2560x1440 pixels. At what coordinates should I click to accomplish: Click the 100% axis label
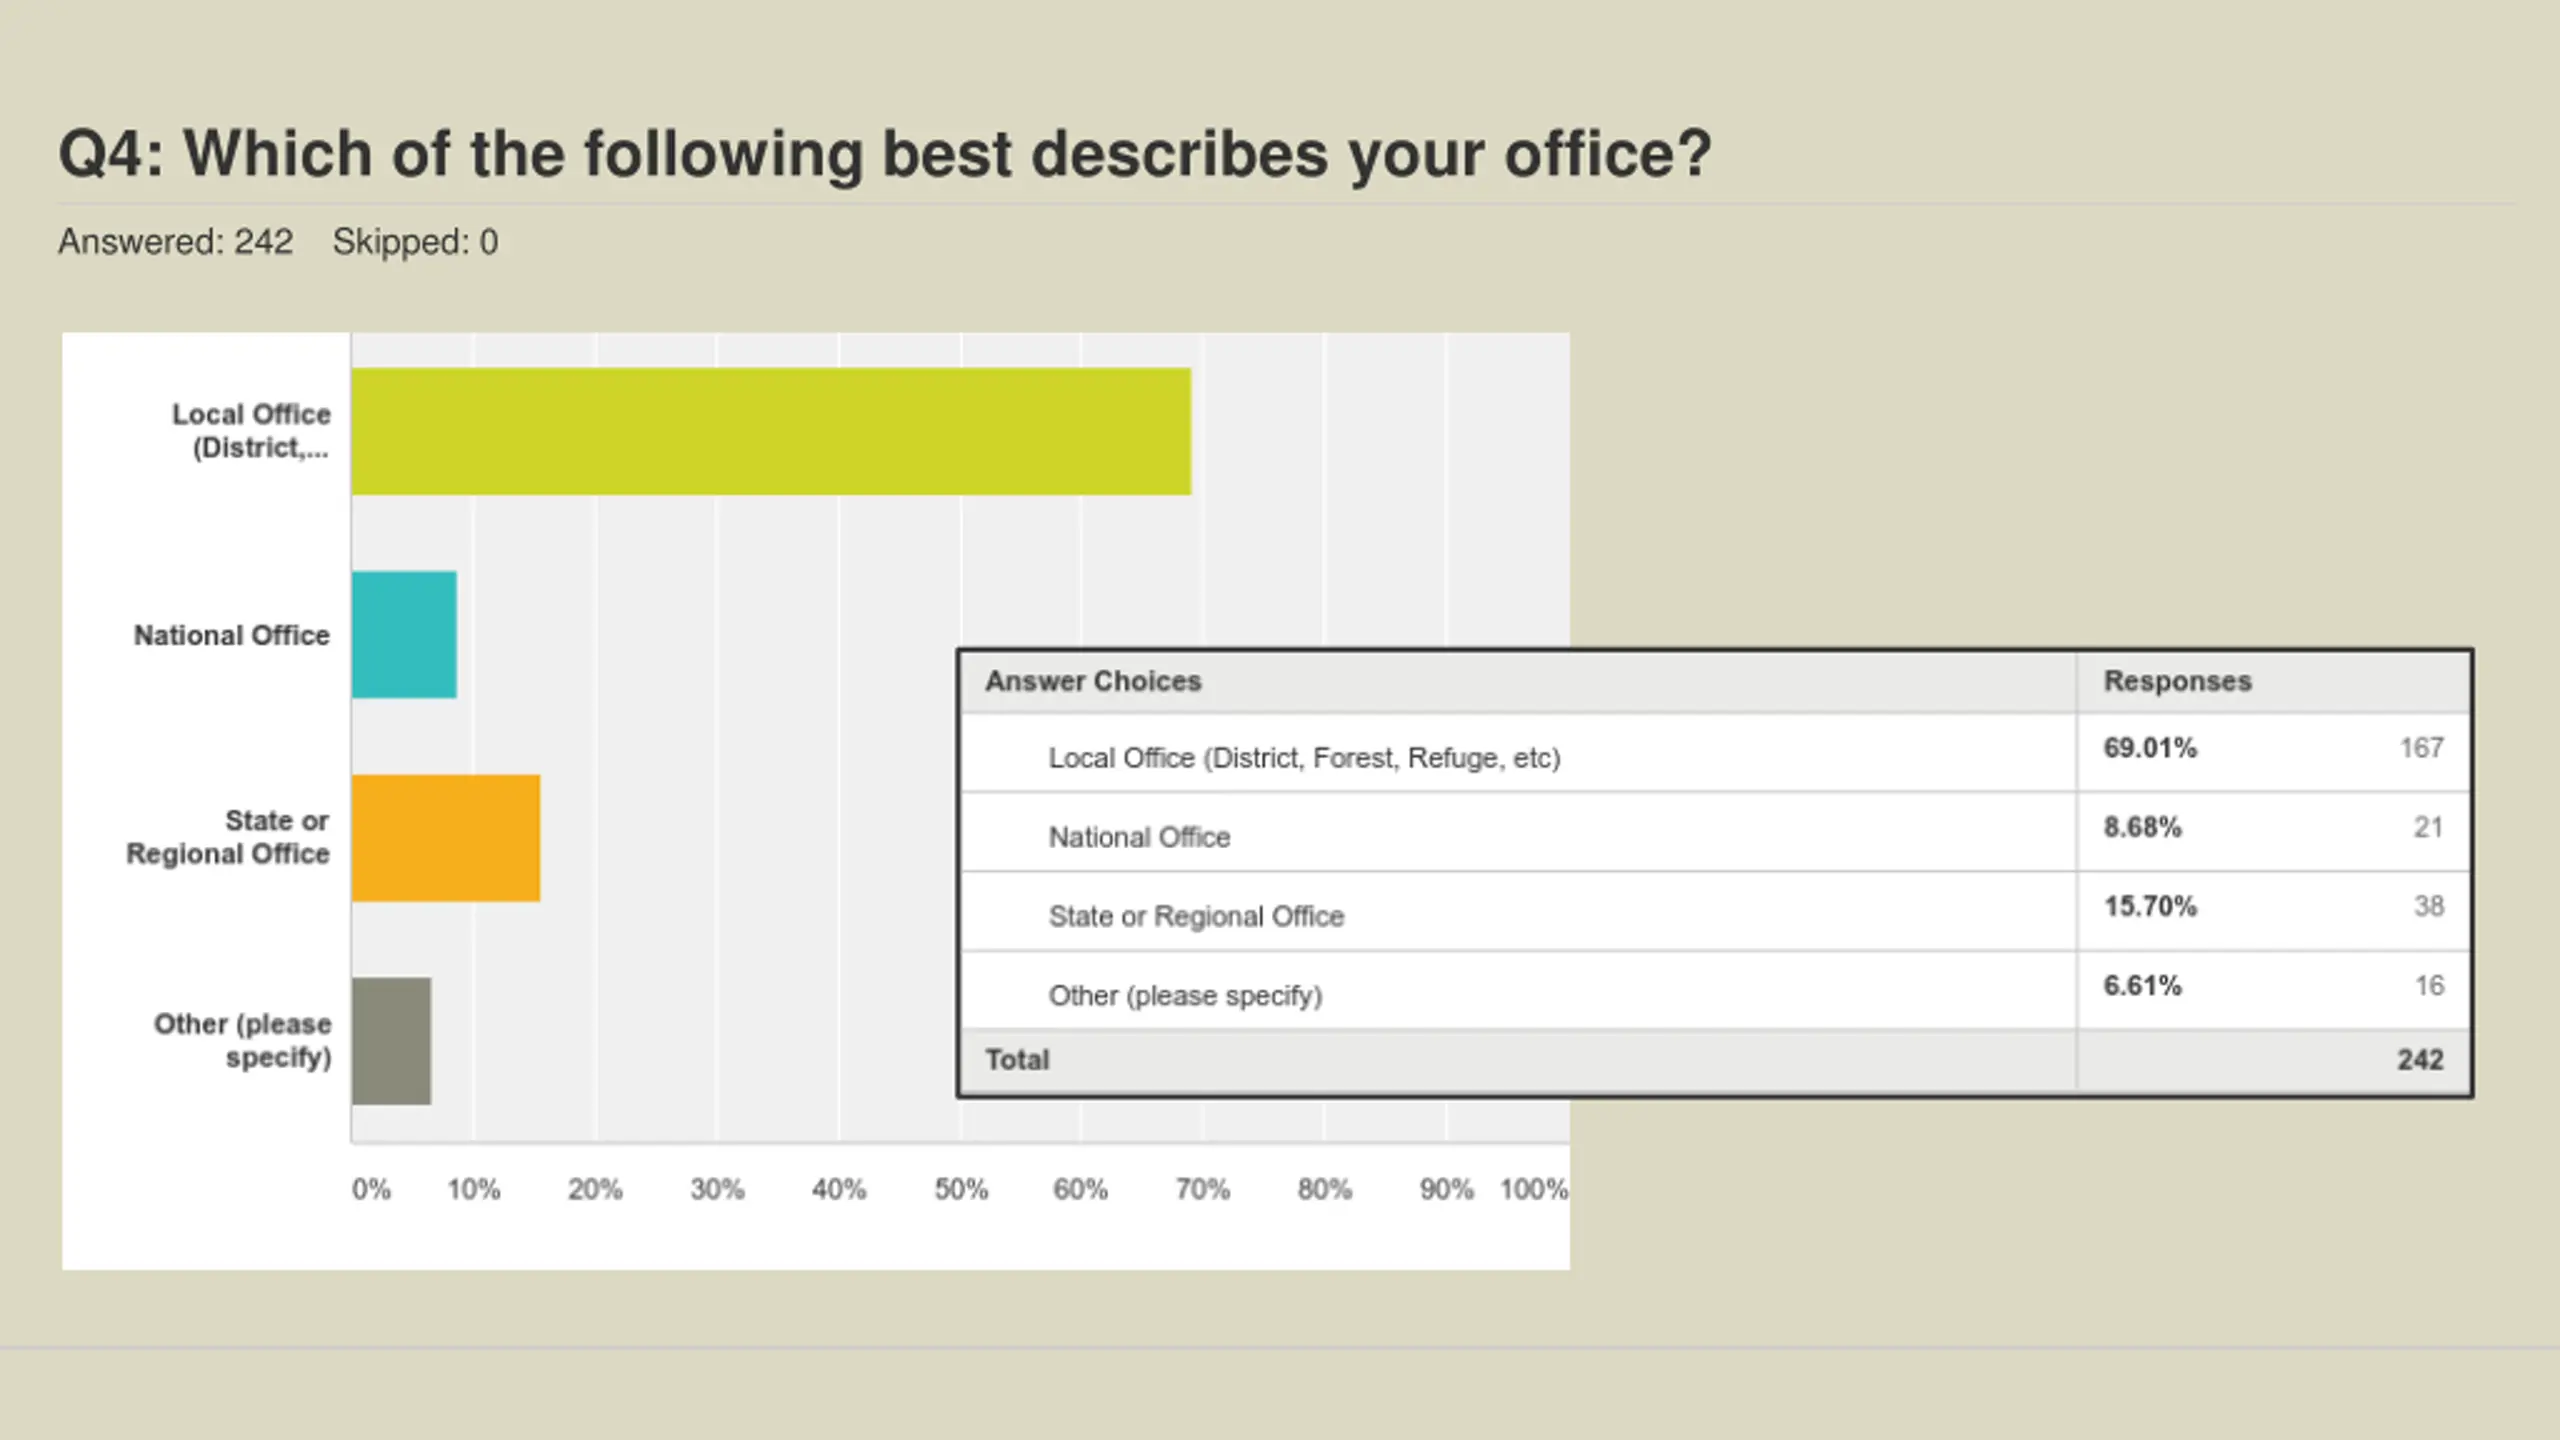pos(1533,1189)
